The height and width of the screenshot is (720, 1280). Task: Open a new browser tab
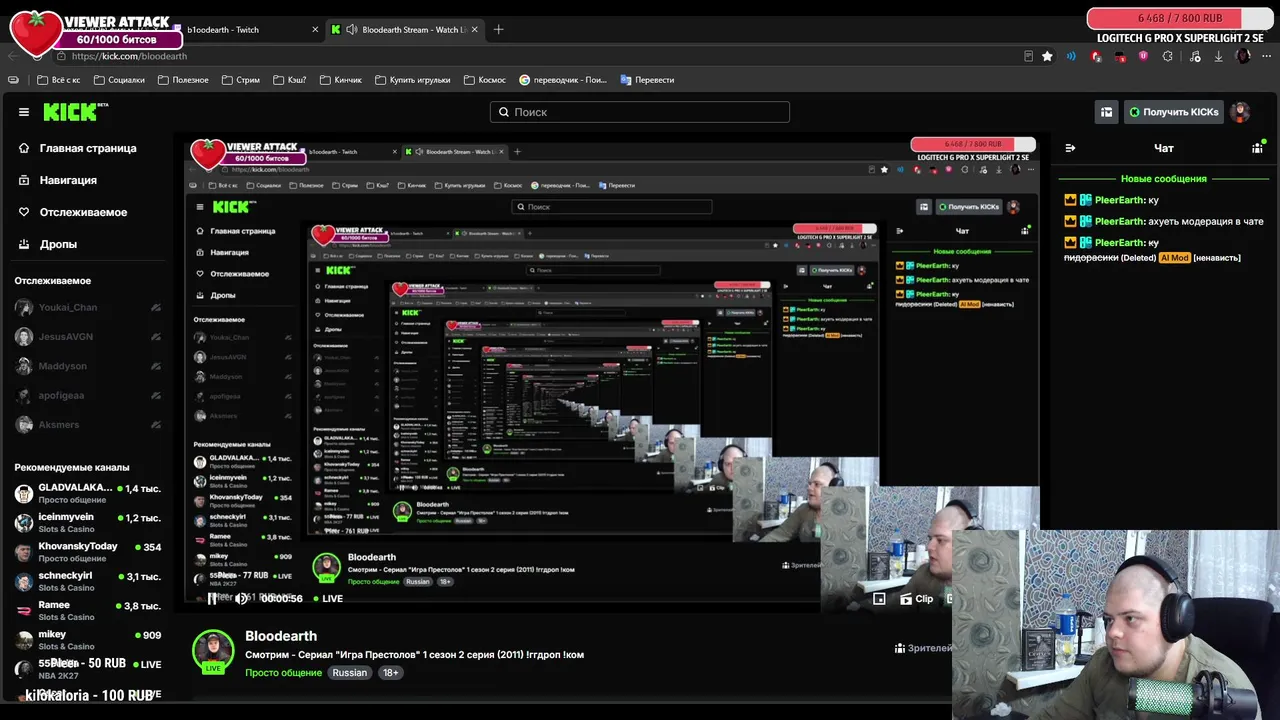tap(498, 29)
